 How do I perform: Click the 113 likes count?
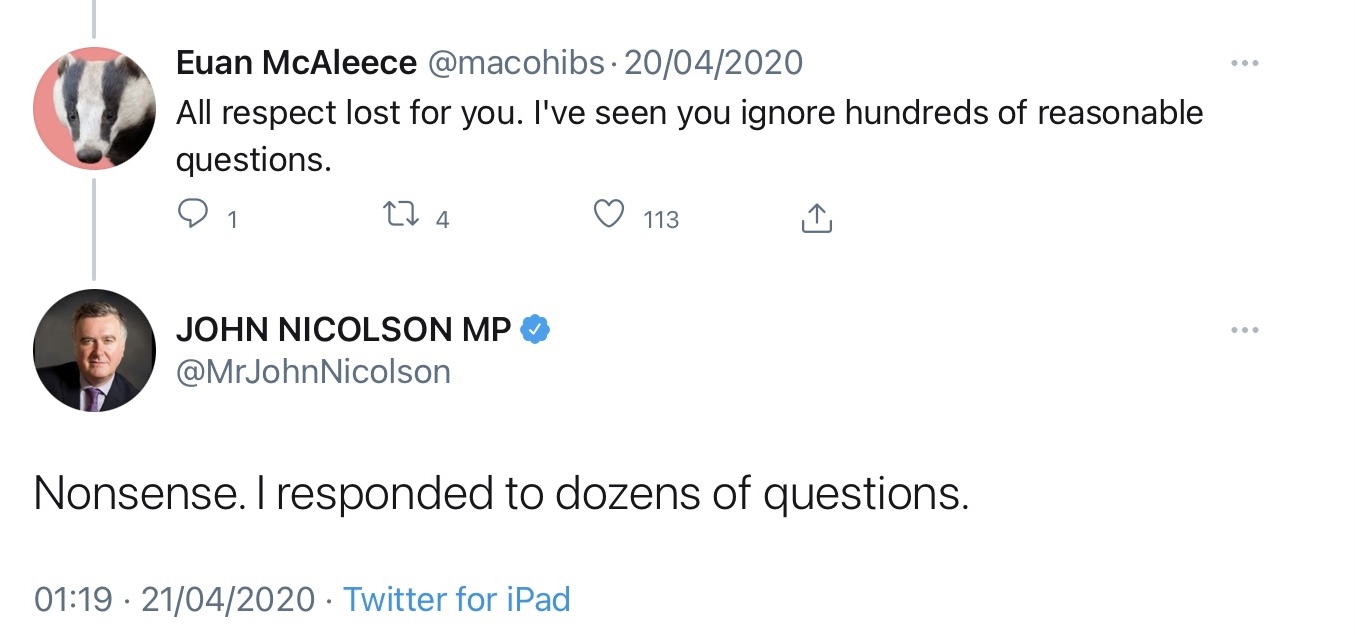pyautogui.click(x=661, y=219)
